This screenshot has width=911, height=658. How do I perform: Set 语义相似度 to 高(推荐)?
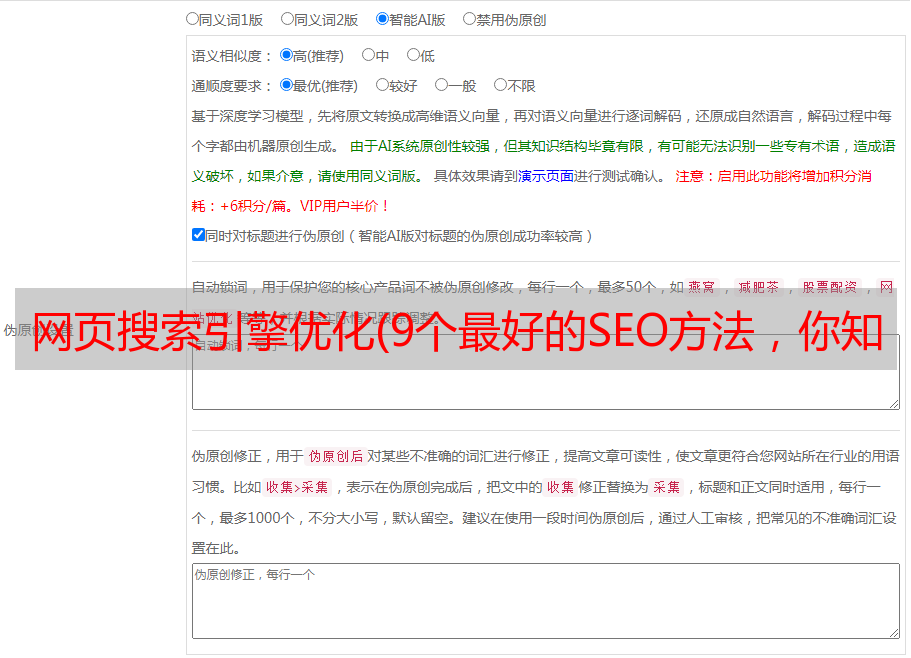286,55
